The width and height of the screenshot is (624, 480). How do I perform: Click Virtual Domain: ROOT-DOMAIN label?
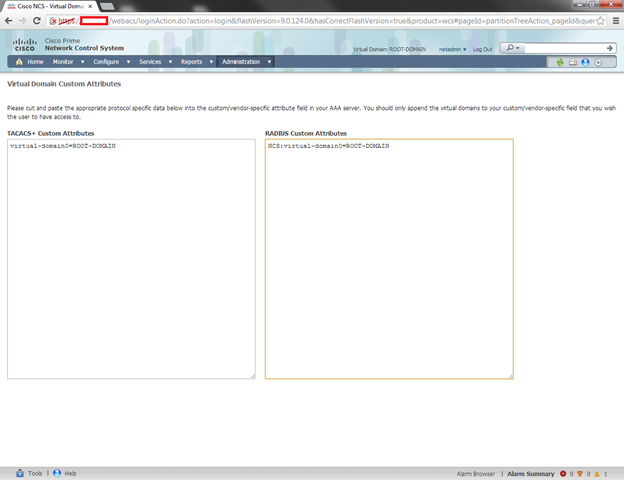coord(389,49)
